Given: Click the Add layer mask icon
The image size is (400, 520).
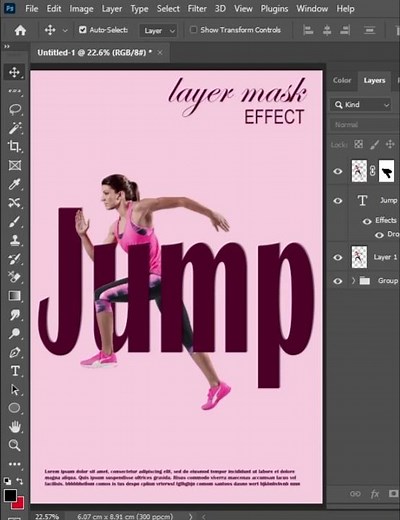Looking at the screenshot, I should (x=393, y=494).
